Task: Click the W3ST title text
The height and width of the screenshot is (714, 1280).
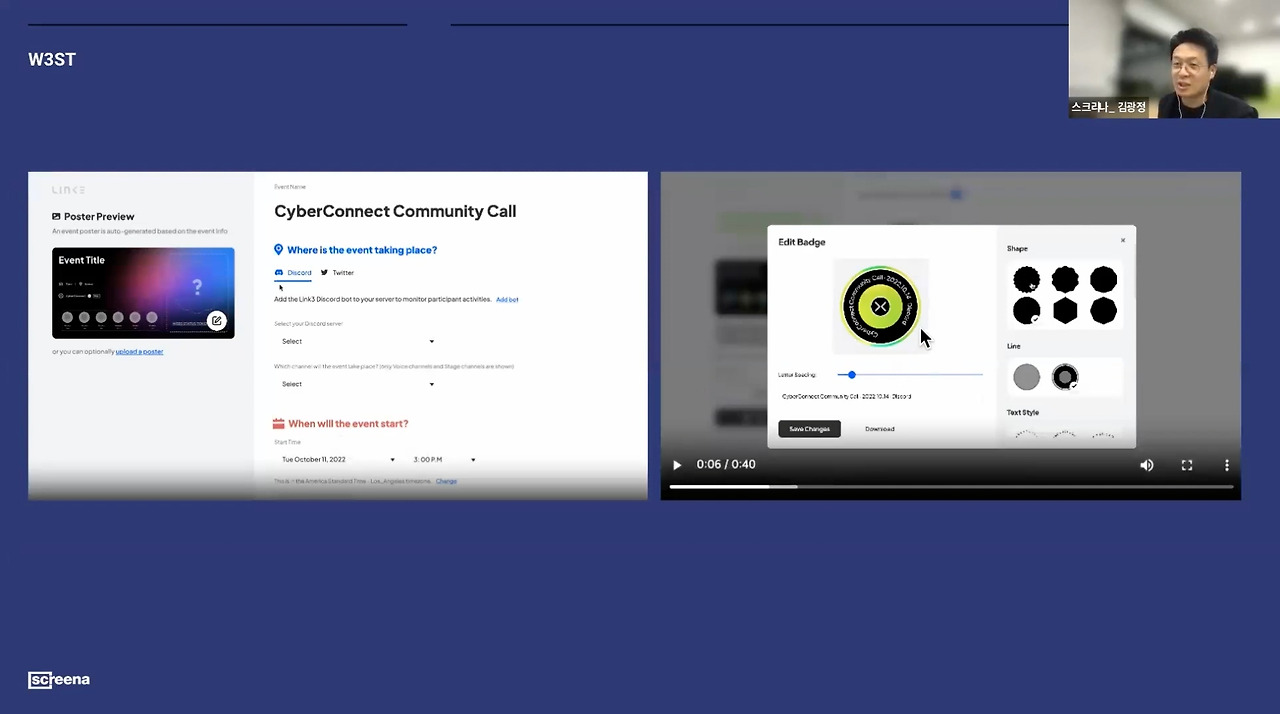Action: (x=52, y=60)
